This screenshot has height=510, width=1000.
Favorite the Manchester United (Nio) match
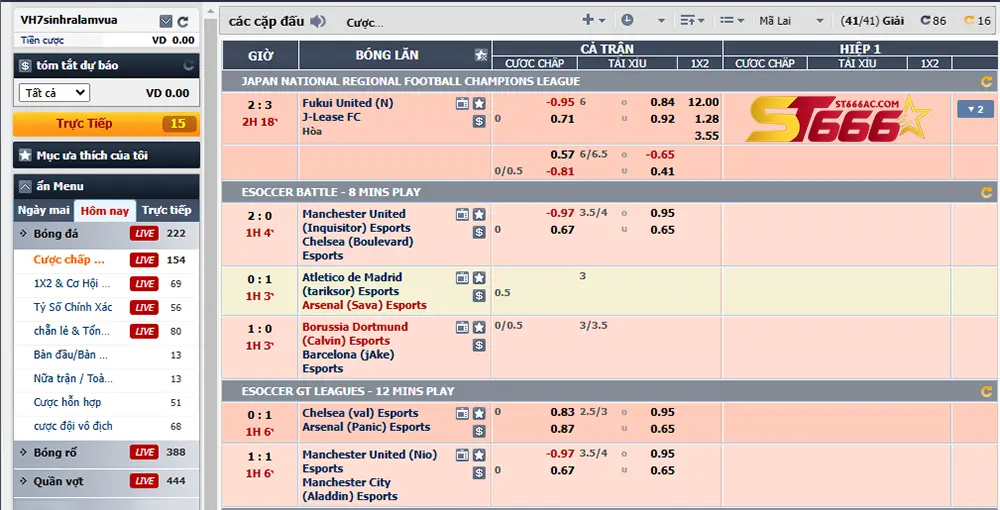[x=479, y=455]
